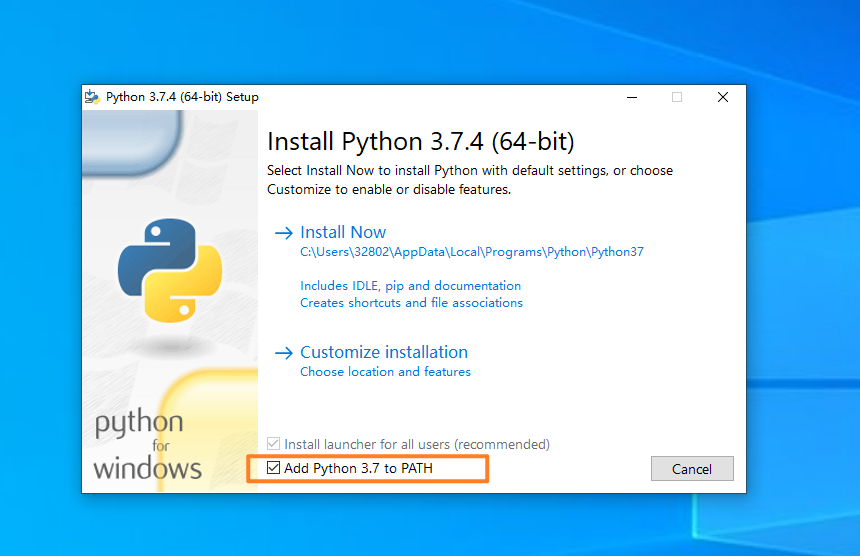The image size is (860, 556).
Task: Minimize the Python Setup window
Action: 632,97
